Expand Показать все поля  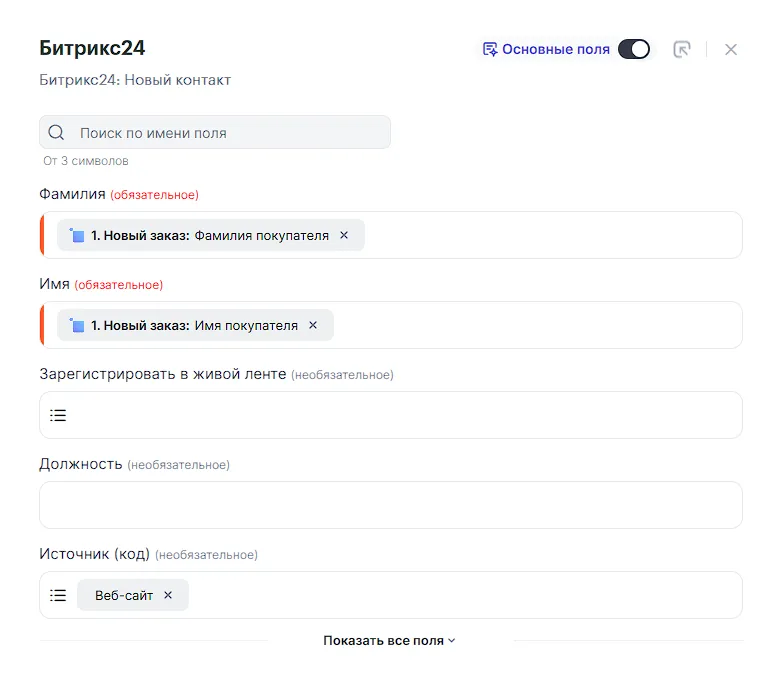389,640
